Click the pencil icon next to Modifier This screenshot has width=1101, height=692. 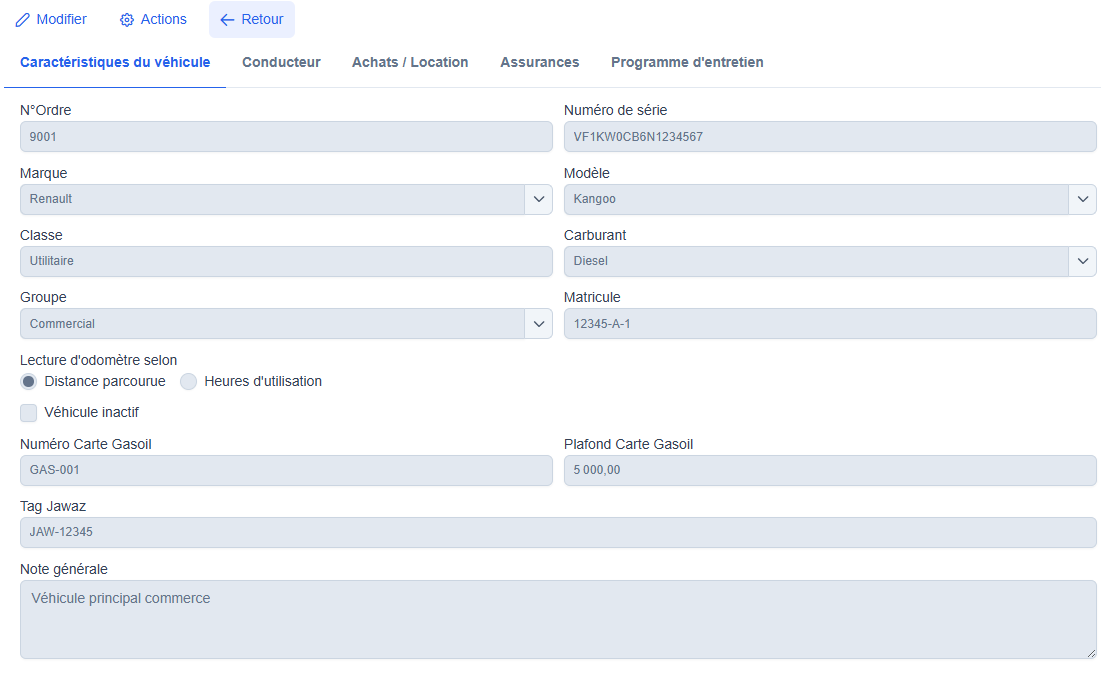(x=22, y=20)
